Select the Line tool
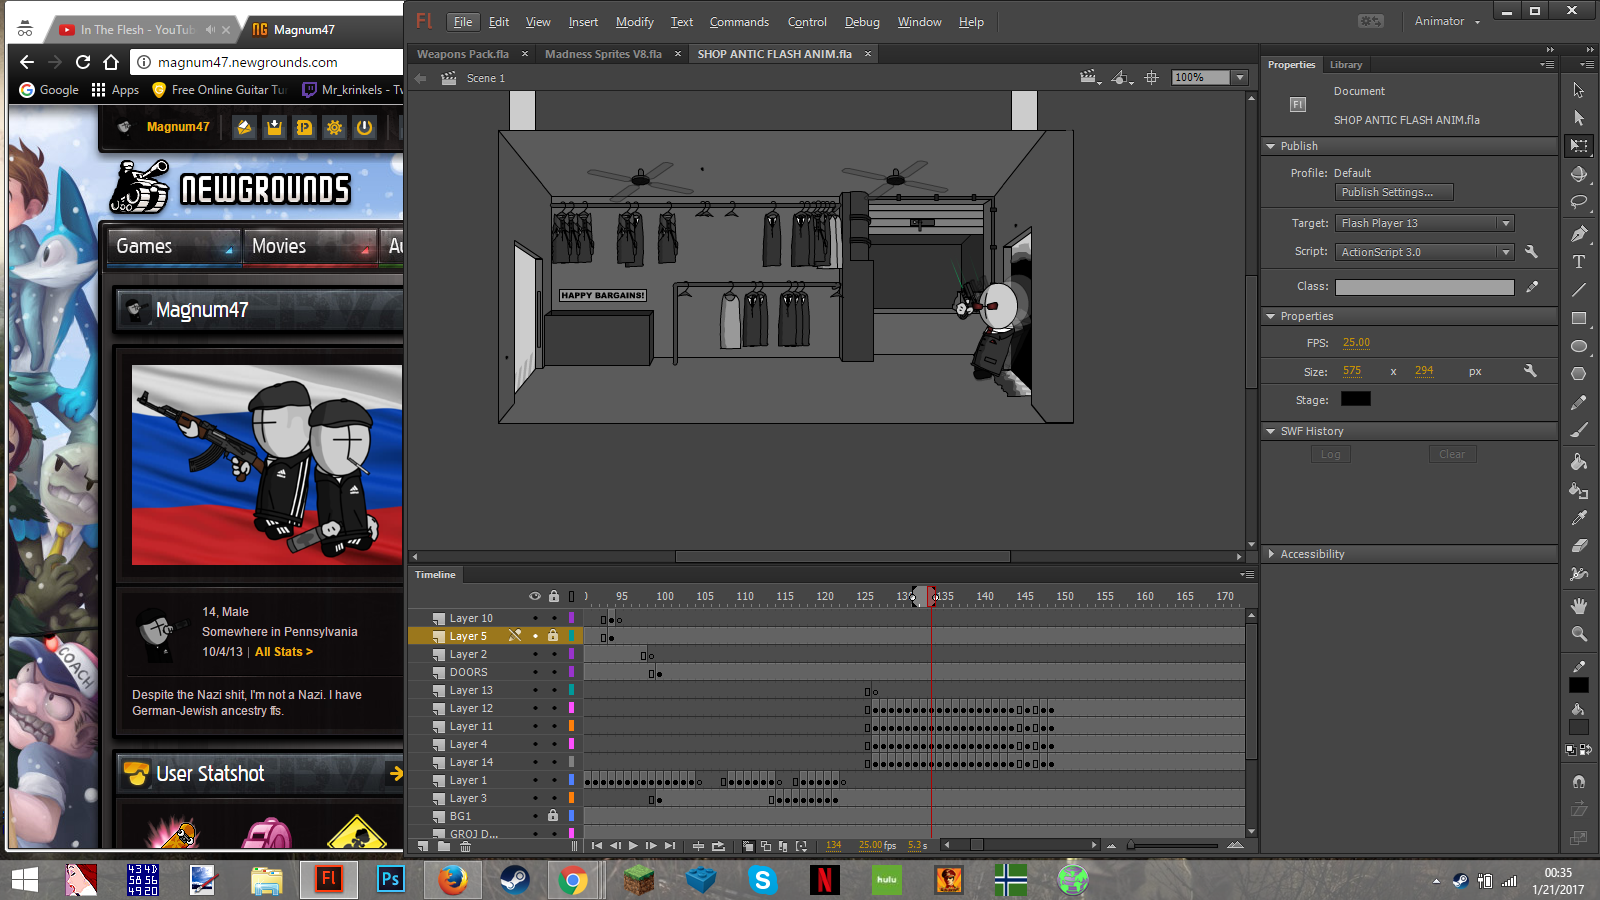 pyautogui.click(x=1579, y=290)
